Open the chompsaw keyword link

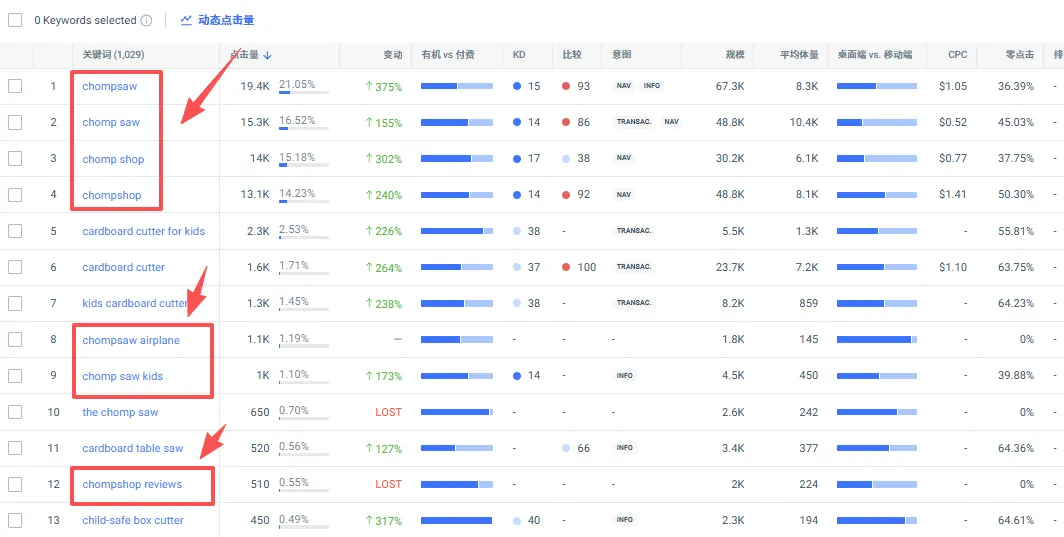tap(109, 86)
